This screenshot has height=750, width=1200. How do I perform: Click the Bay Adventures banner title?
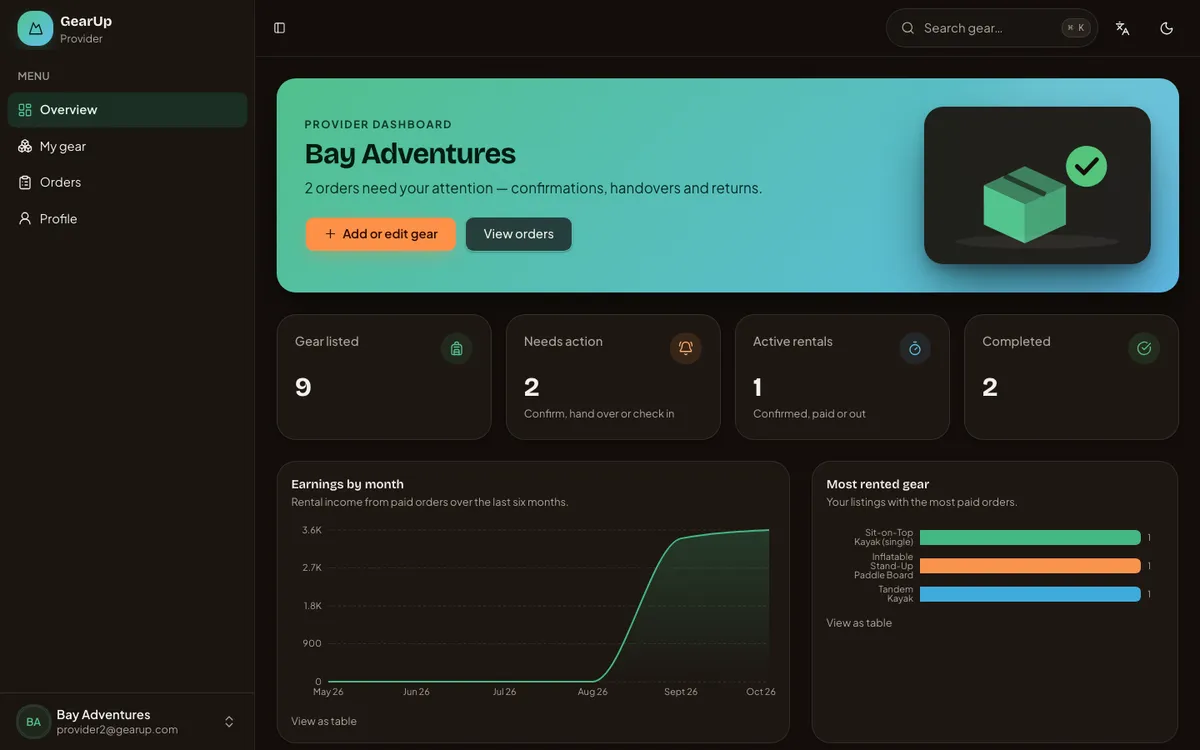pos(410,154)
